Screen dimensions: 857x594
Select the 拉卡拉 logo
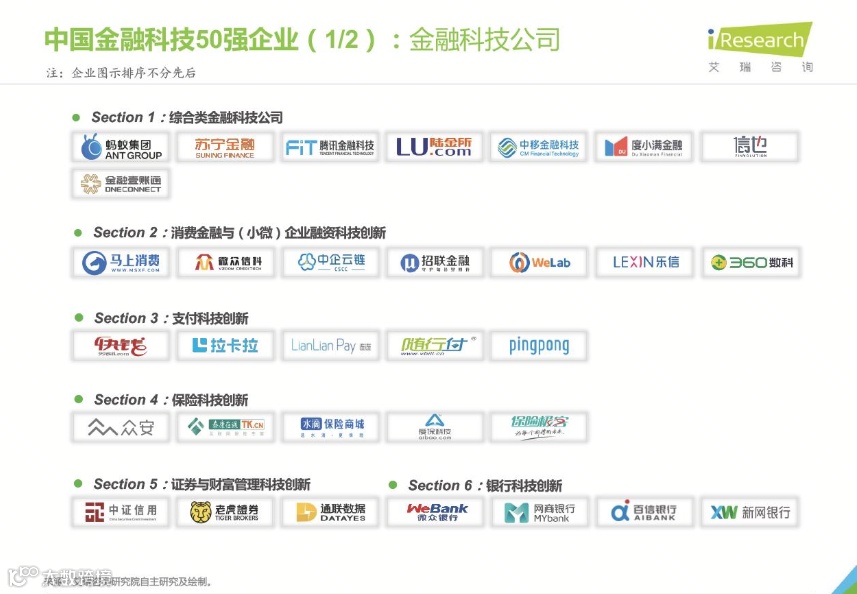coord(225,345)
